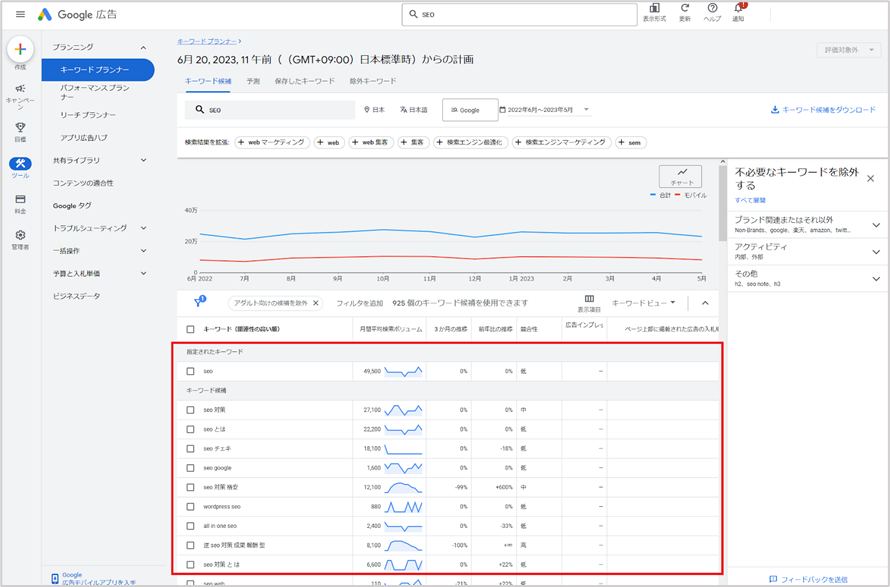The width and height of the screenshot is (890, 587).
Task: Open リーチ プランナー menu item
Action: 88,115
